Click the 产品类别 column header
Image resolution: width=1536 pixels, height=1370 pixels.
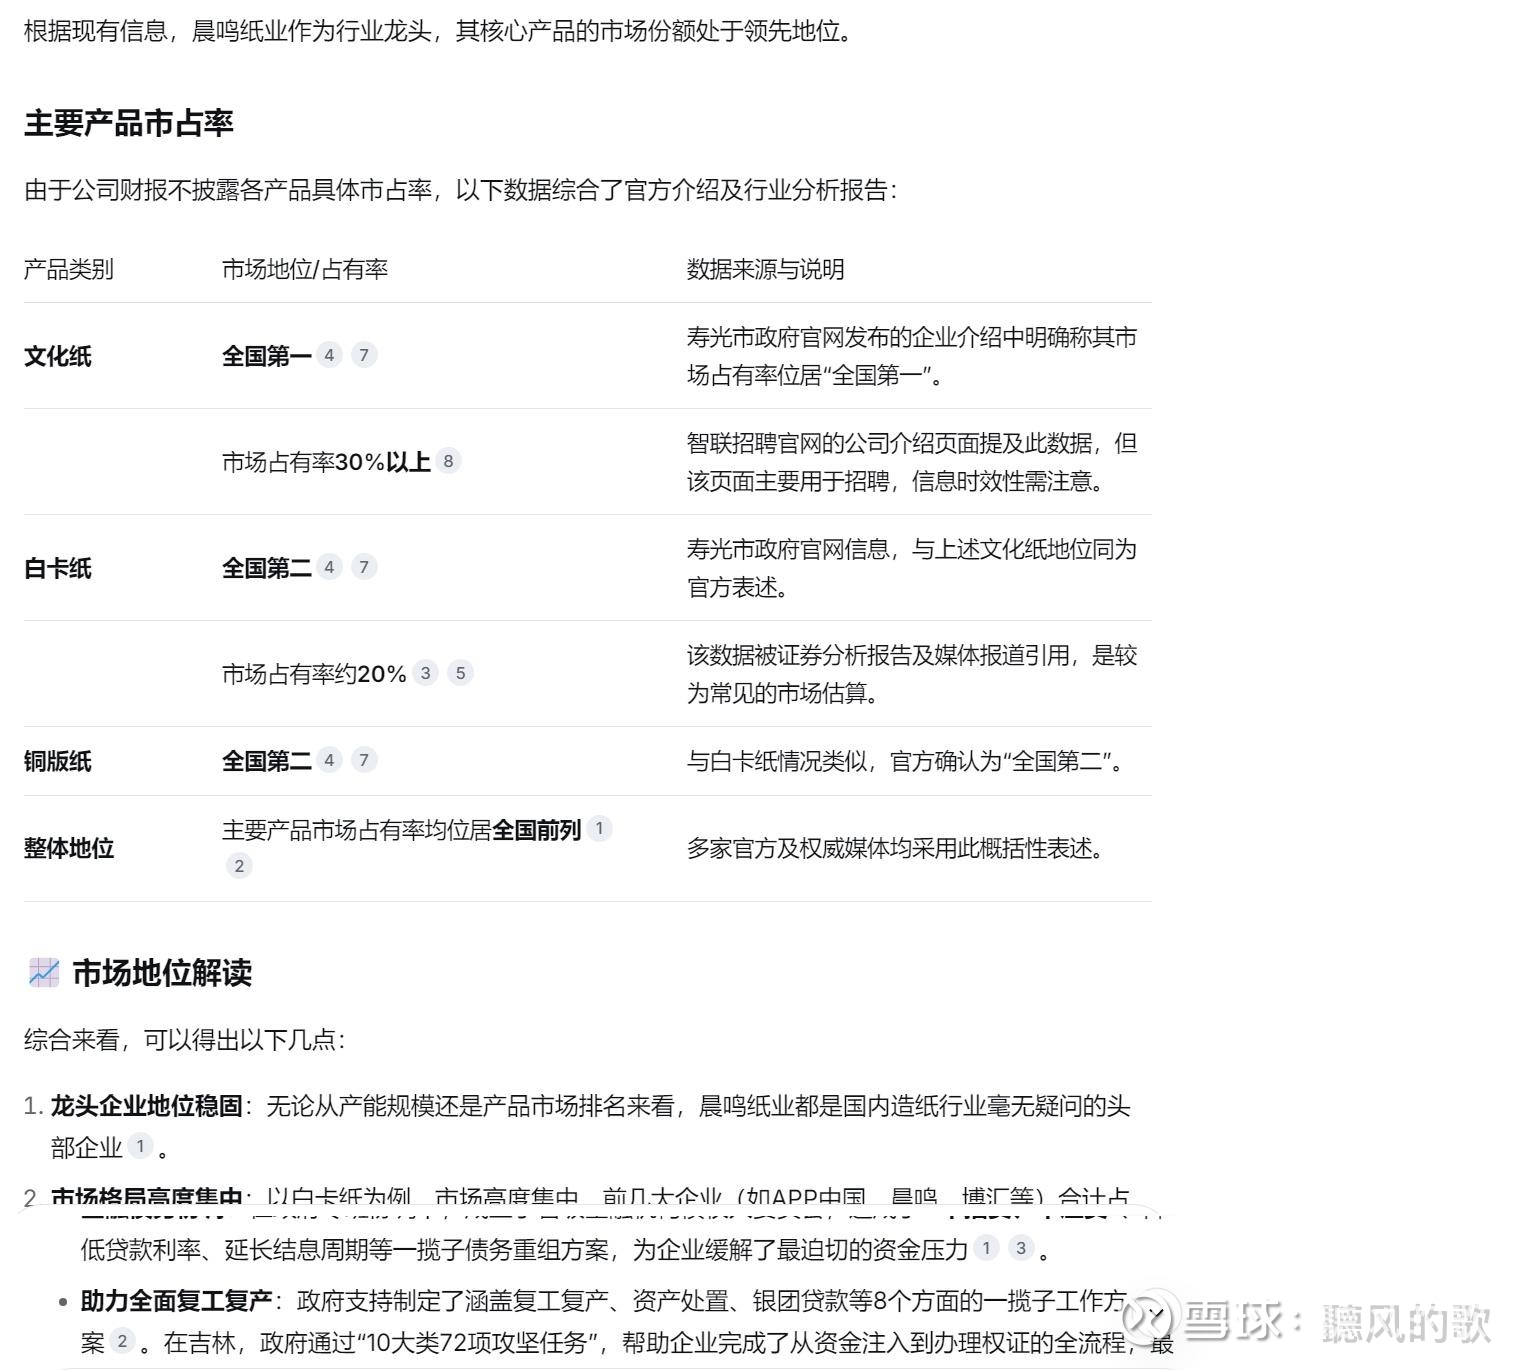coord(69,269)
